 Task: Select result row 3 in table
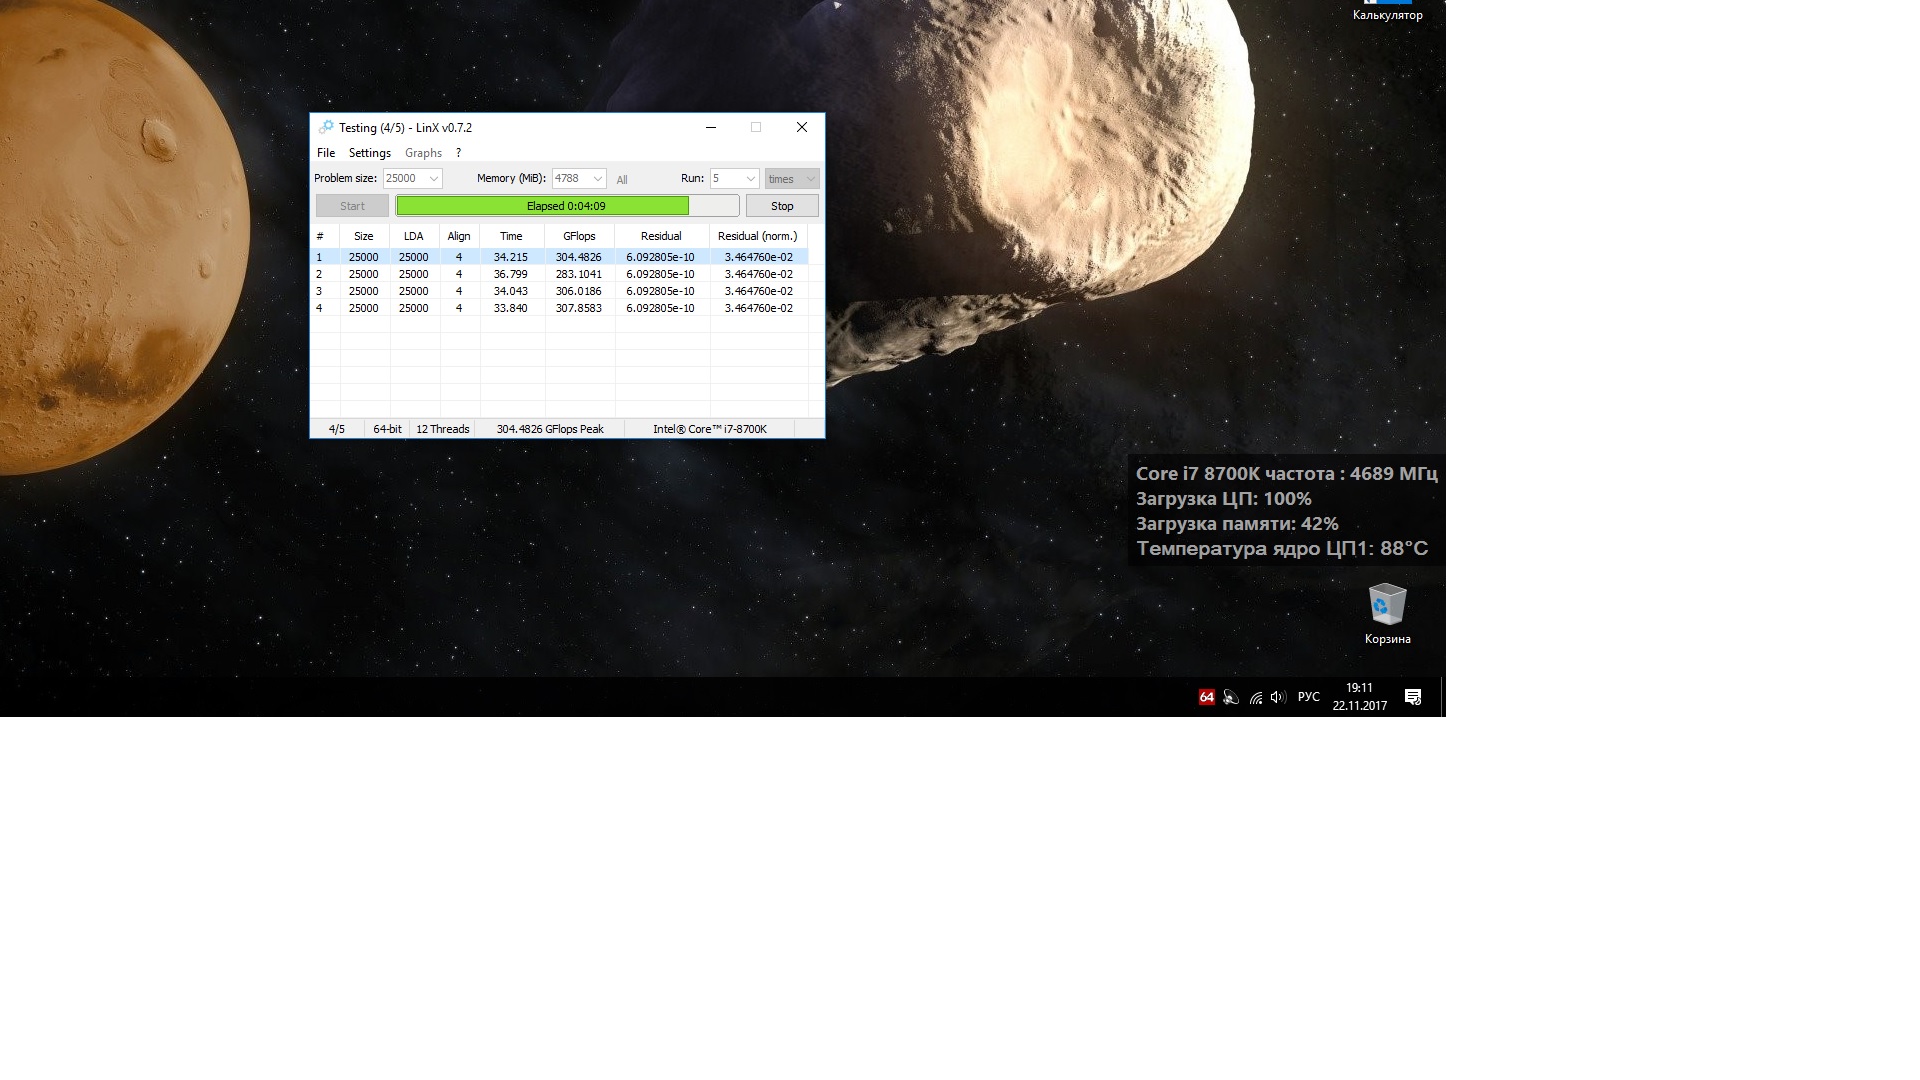[x=510, y=291]
